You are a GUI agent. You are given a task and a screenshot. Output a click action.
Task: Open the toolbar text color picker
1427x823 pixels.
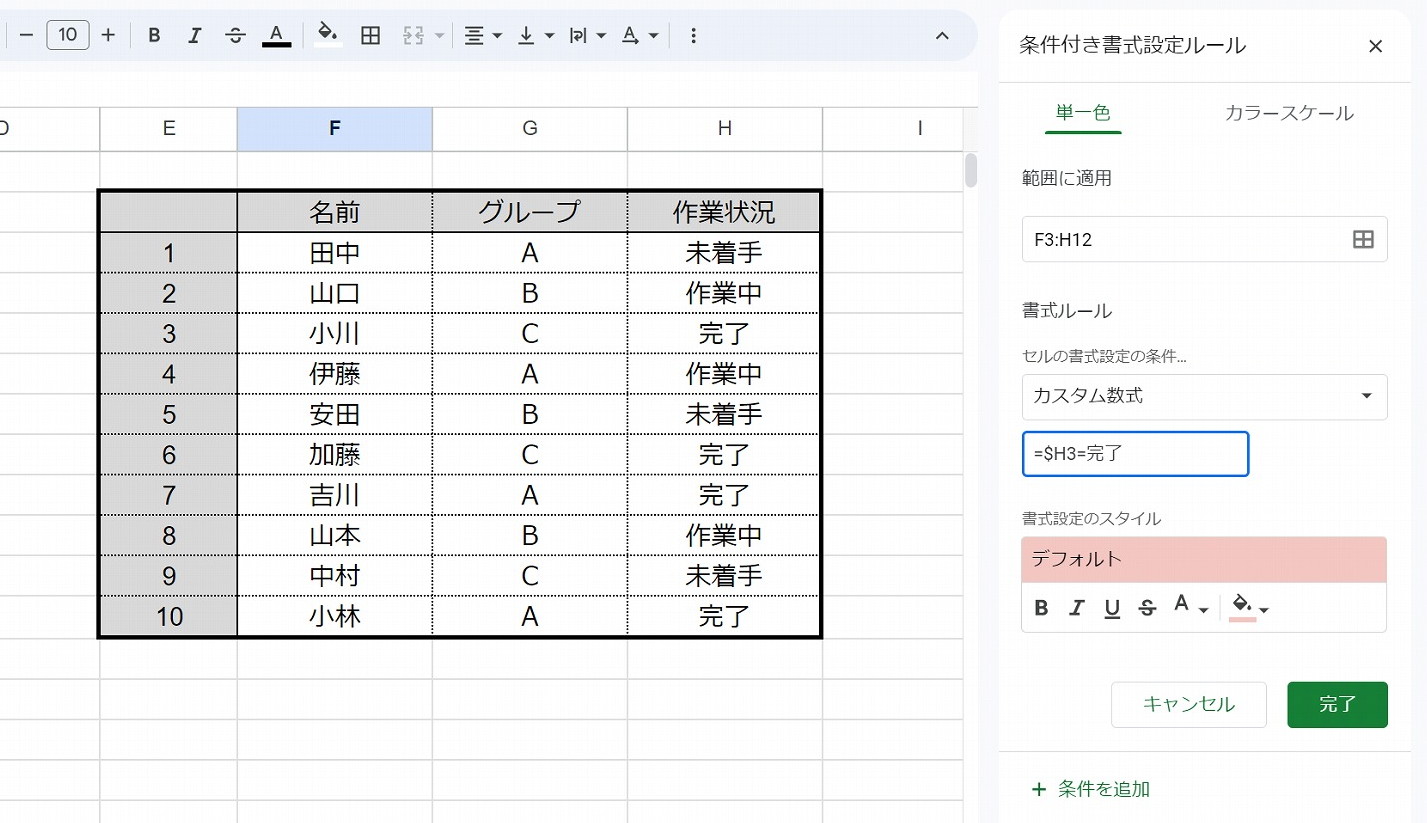point(277,36)
